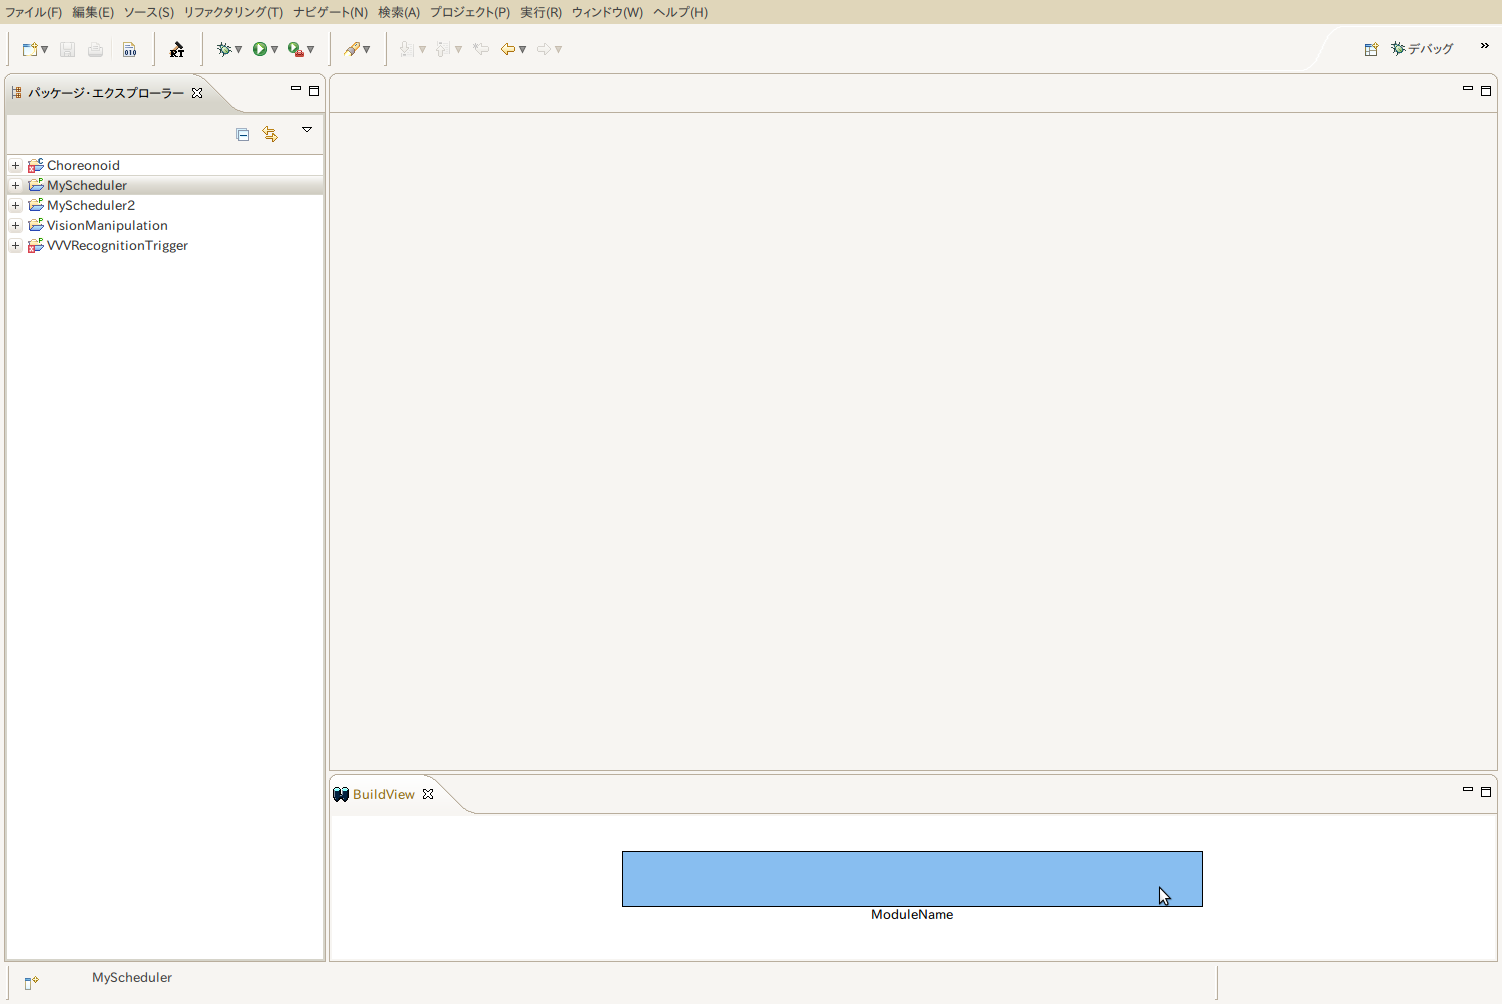Expand the VisionManipulation project node

pyautogui.click(x=16, y=226)
